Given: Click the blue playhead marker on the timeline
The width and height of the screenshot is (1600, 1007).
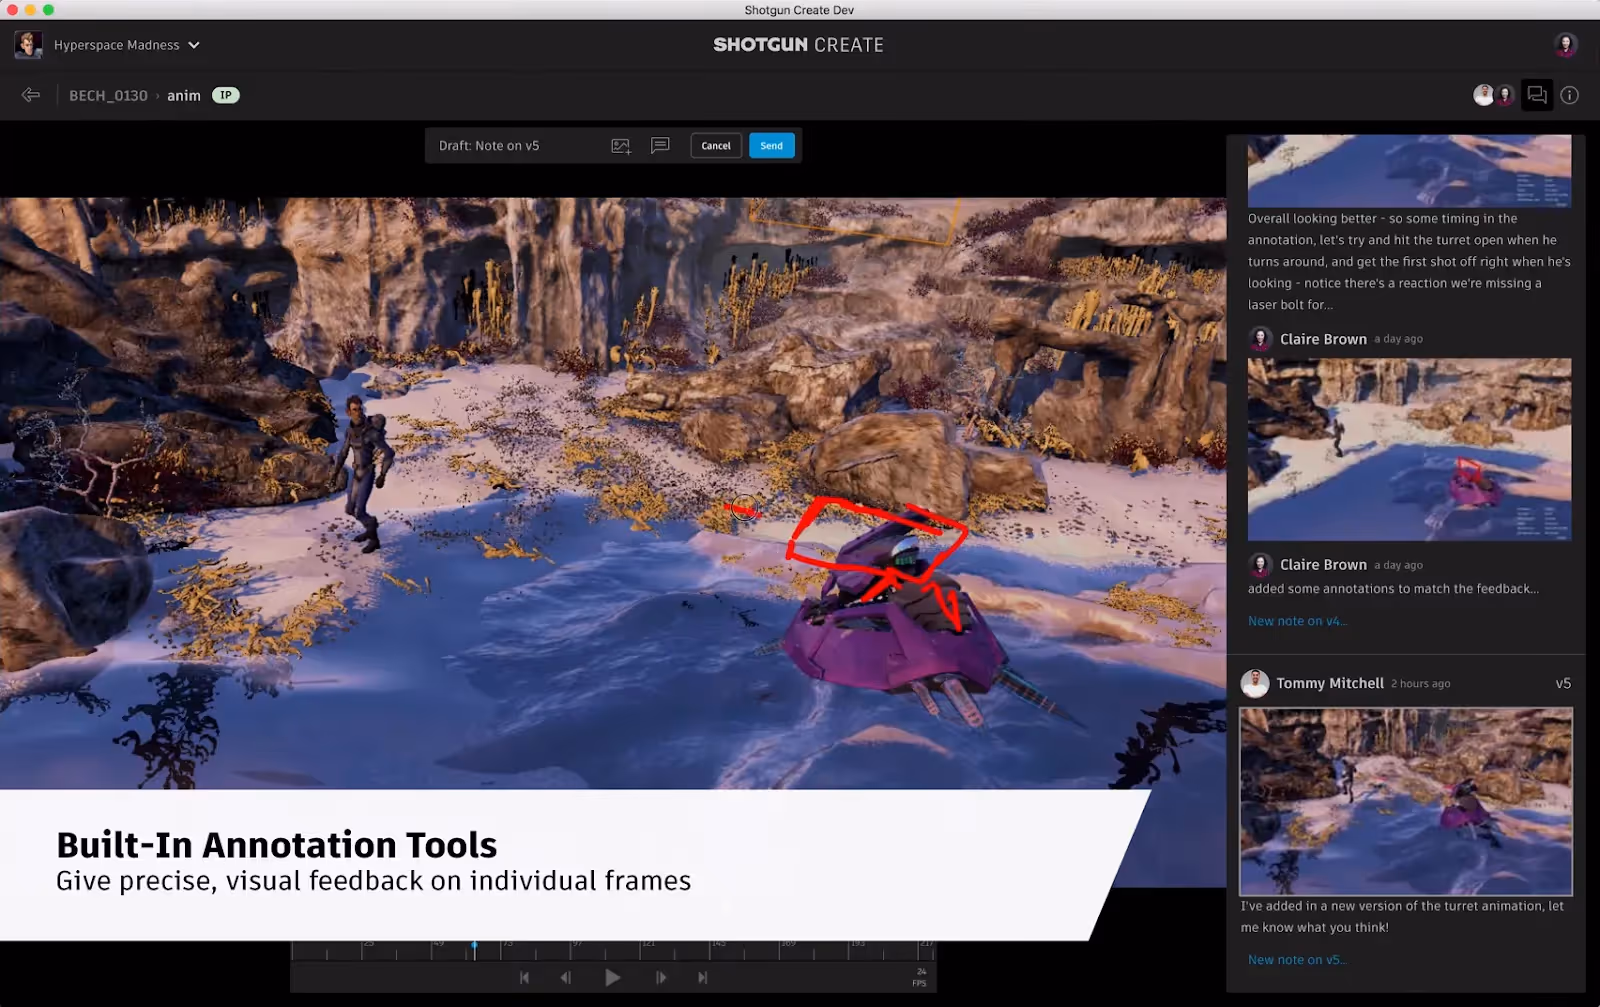Looking at the screenshot, I should (474, 946).
